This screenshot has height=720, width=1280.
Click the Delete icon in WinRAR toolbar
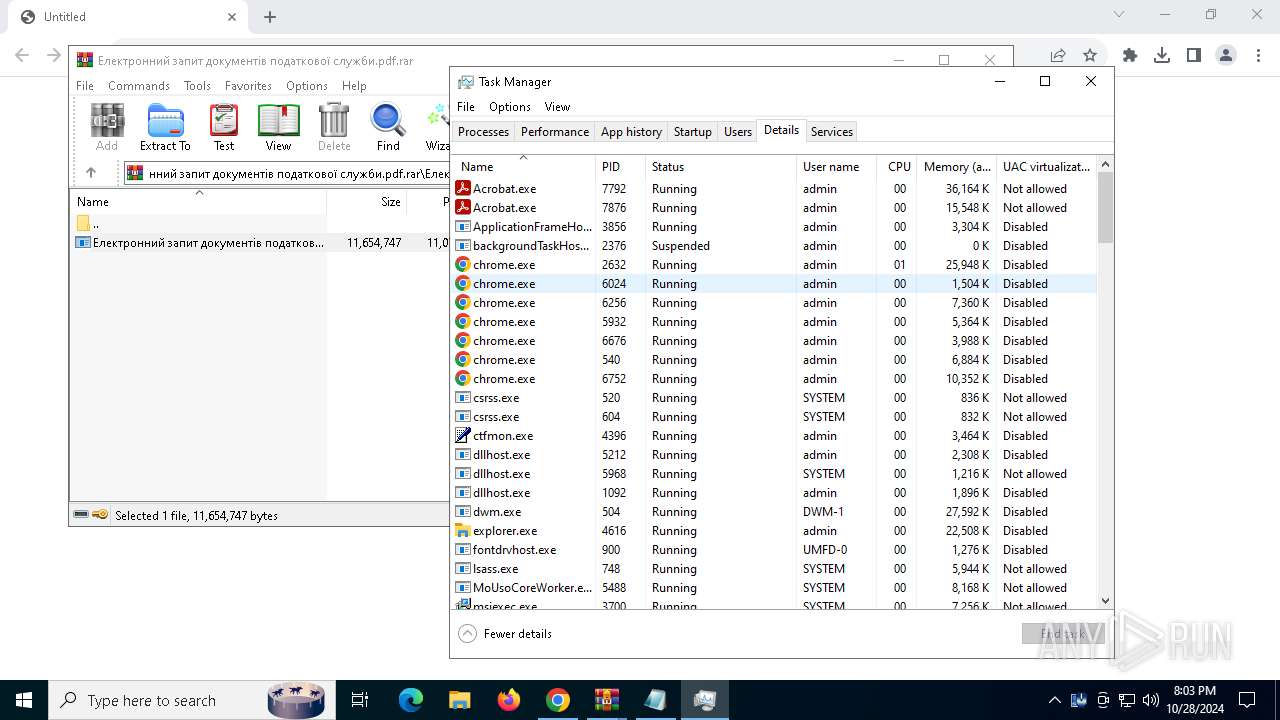334,127
